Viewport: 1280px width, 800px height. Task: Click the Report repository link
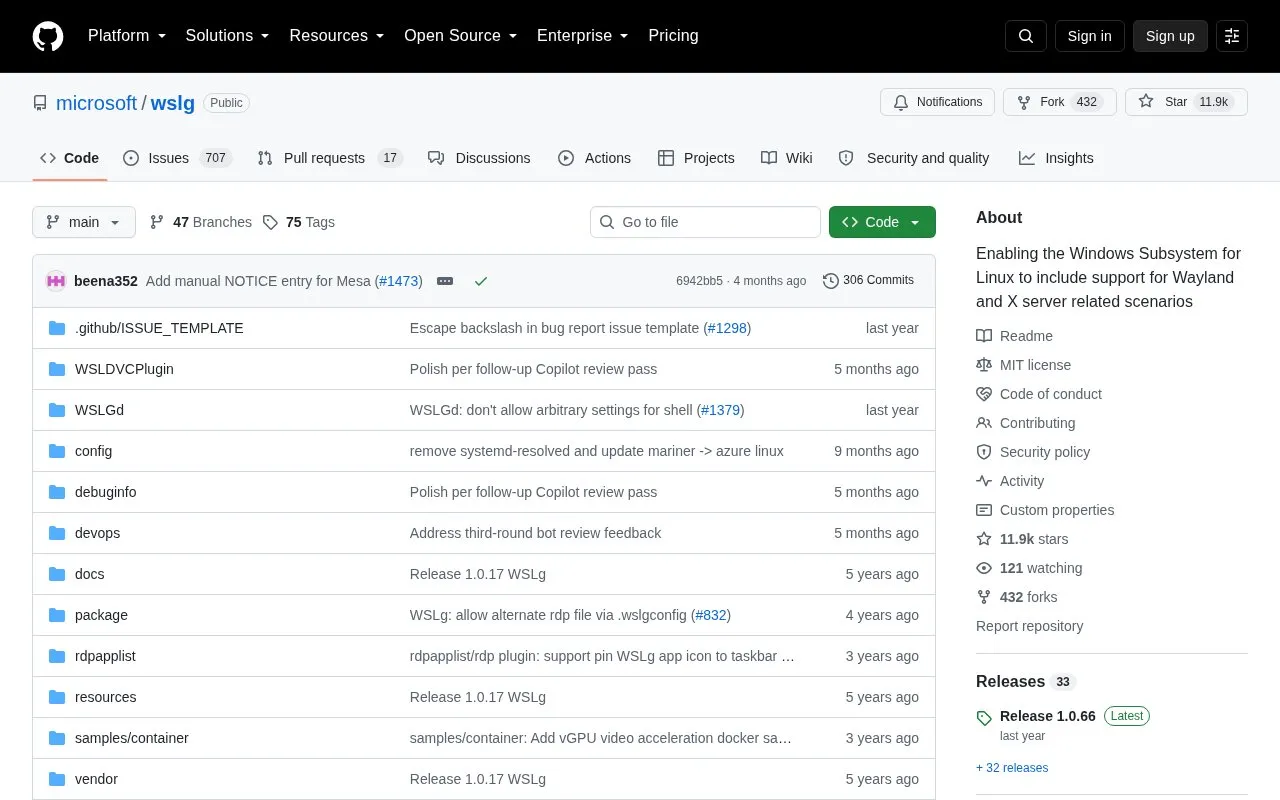(1029, 626)
